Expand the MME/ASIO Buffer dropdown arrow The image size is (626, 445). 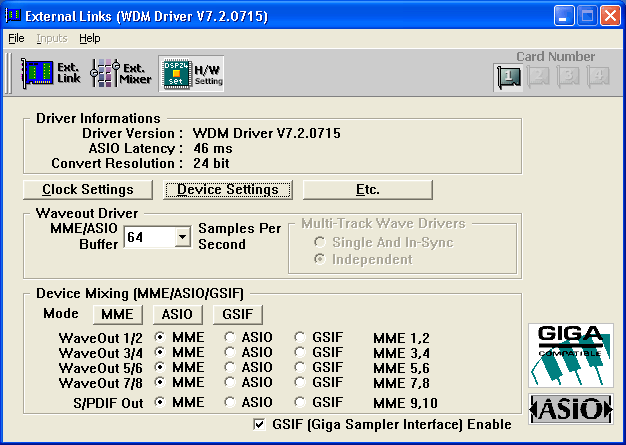coord(182,237)
